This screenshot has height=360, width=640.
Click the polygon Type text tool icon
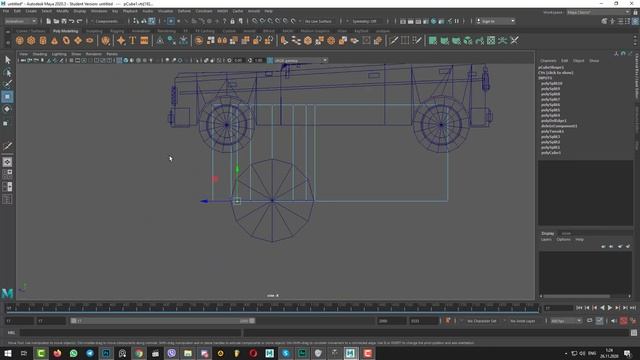(133, 40)
